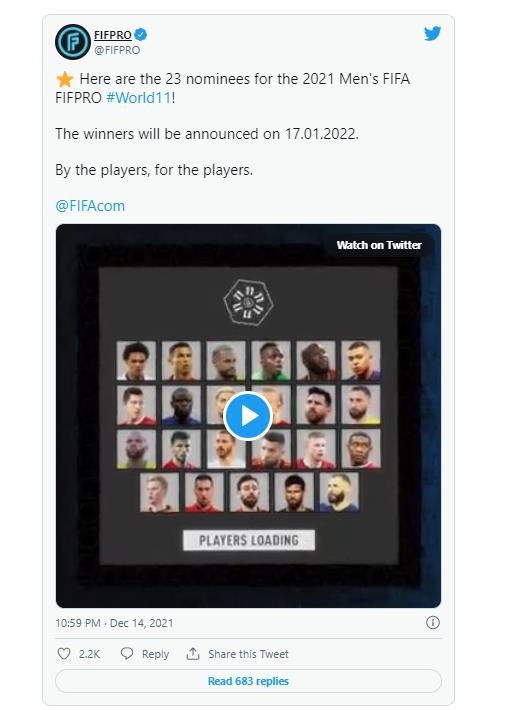Open the @FIFPRO handle
Image resolution: width=514 pixels, height=710 pixels.
pos(117,50)
